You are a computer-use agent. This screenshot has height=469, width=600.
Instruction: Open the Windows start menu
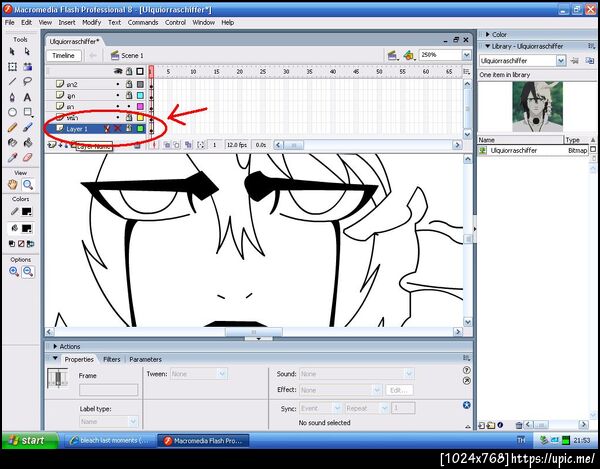(30, 440)
